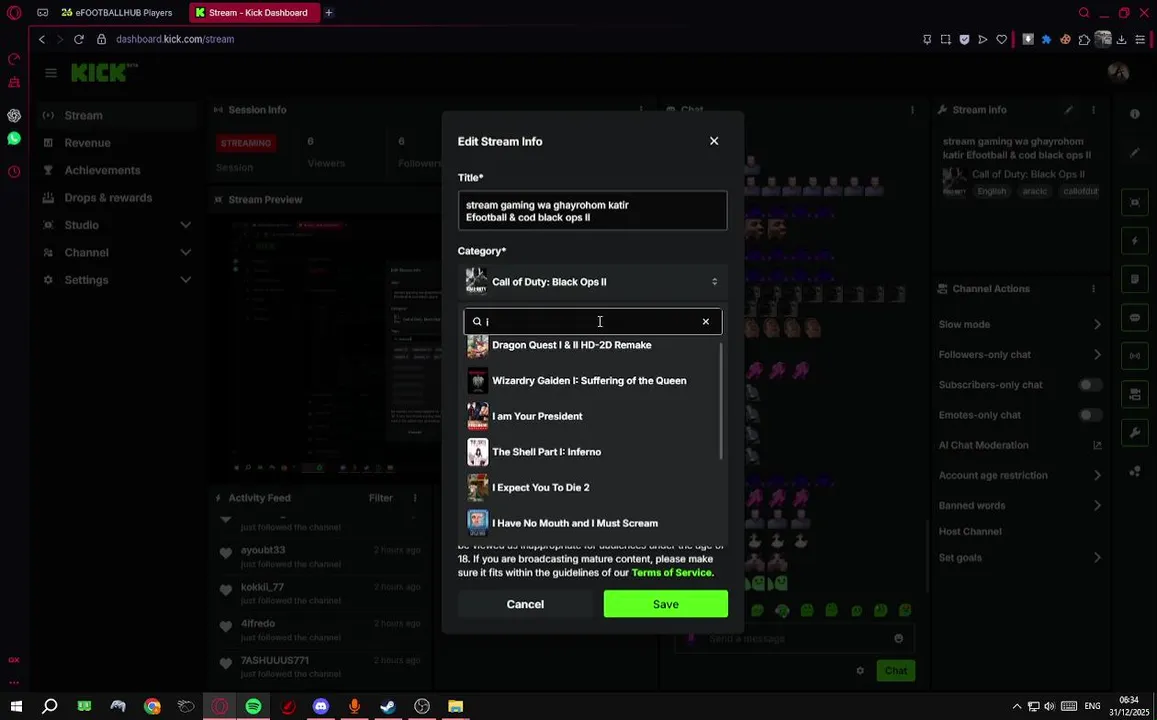Clear the category search field text
The image size is (1157, 720).
pyautogui.click(x=705, y=322)
